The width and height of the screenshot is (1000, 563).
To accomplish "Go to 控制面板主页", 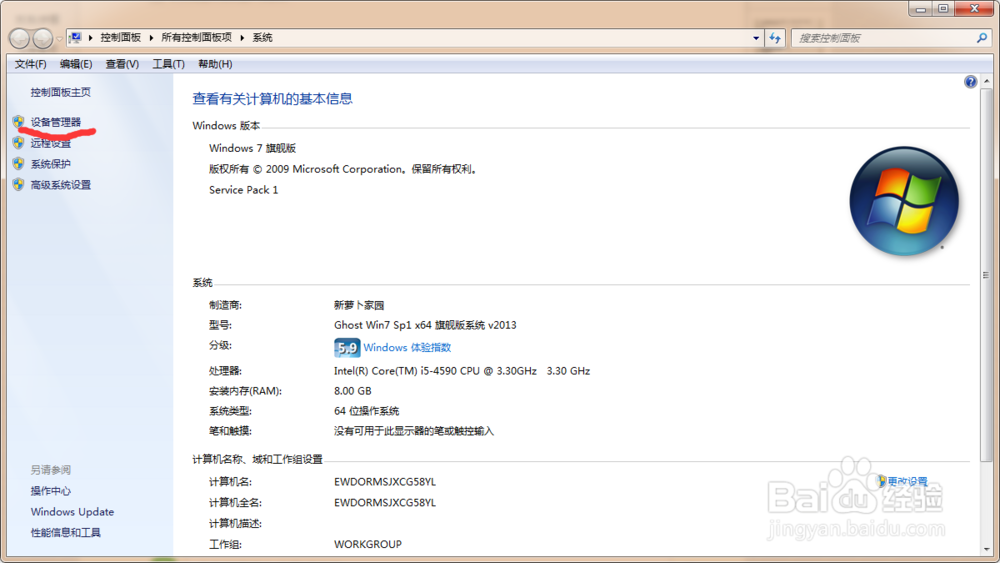I will coord(61,92).
